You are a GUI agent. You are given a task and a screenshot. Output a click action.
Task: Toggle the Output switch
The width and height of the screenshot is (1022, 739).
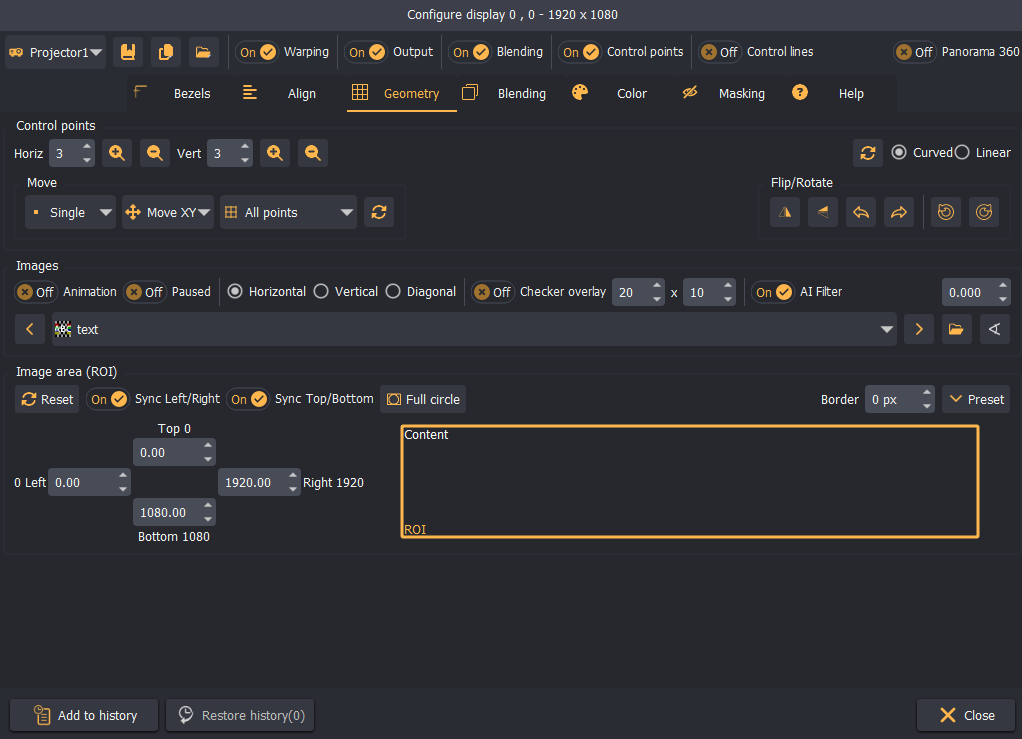(366, 52)
